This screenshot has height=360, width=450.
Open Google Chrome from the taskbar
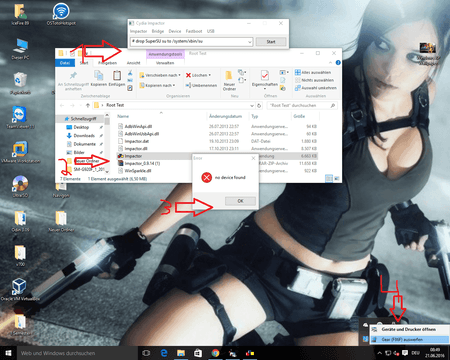215,353
